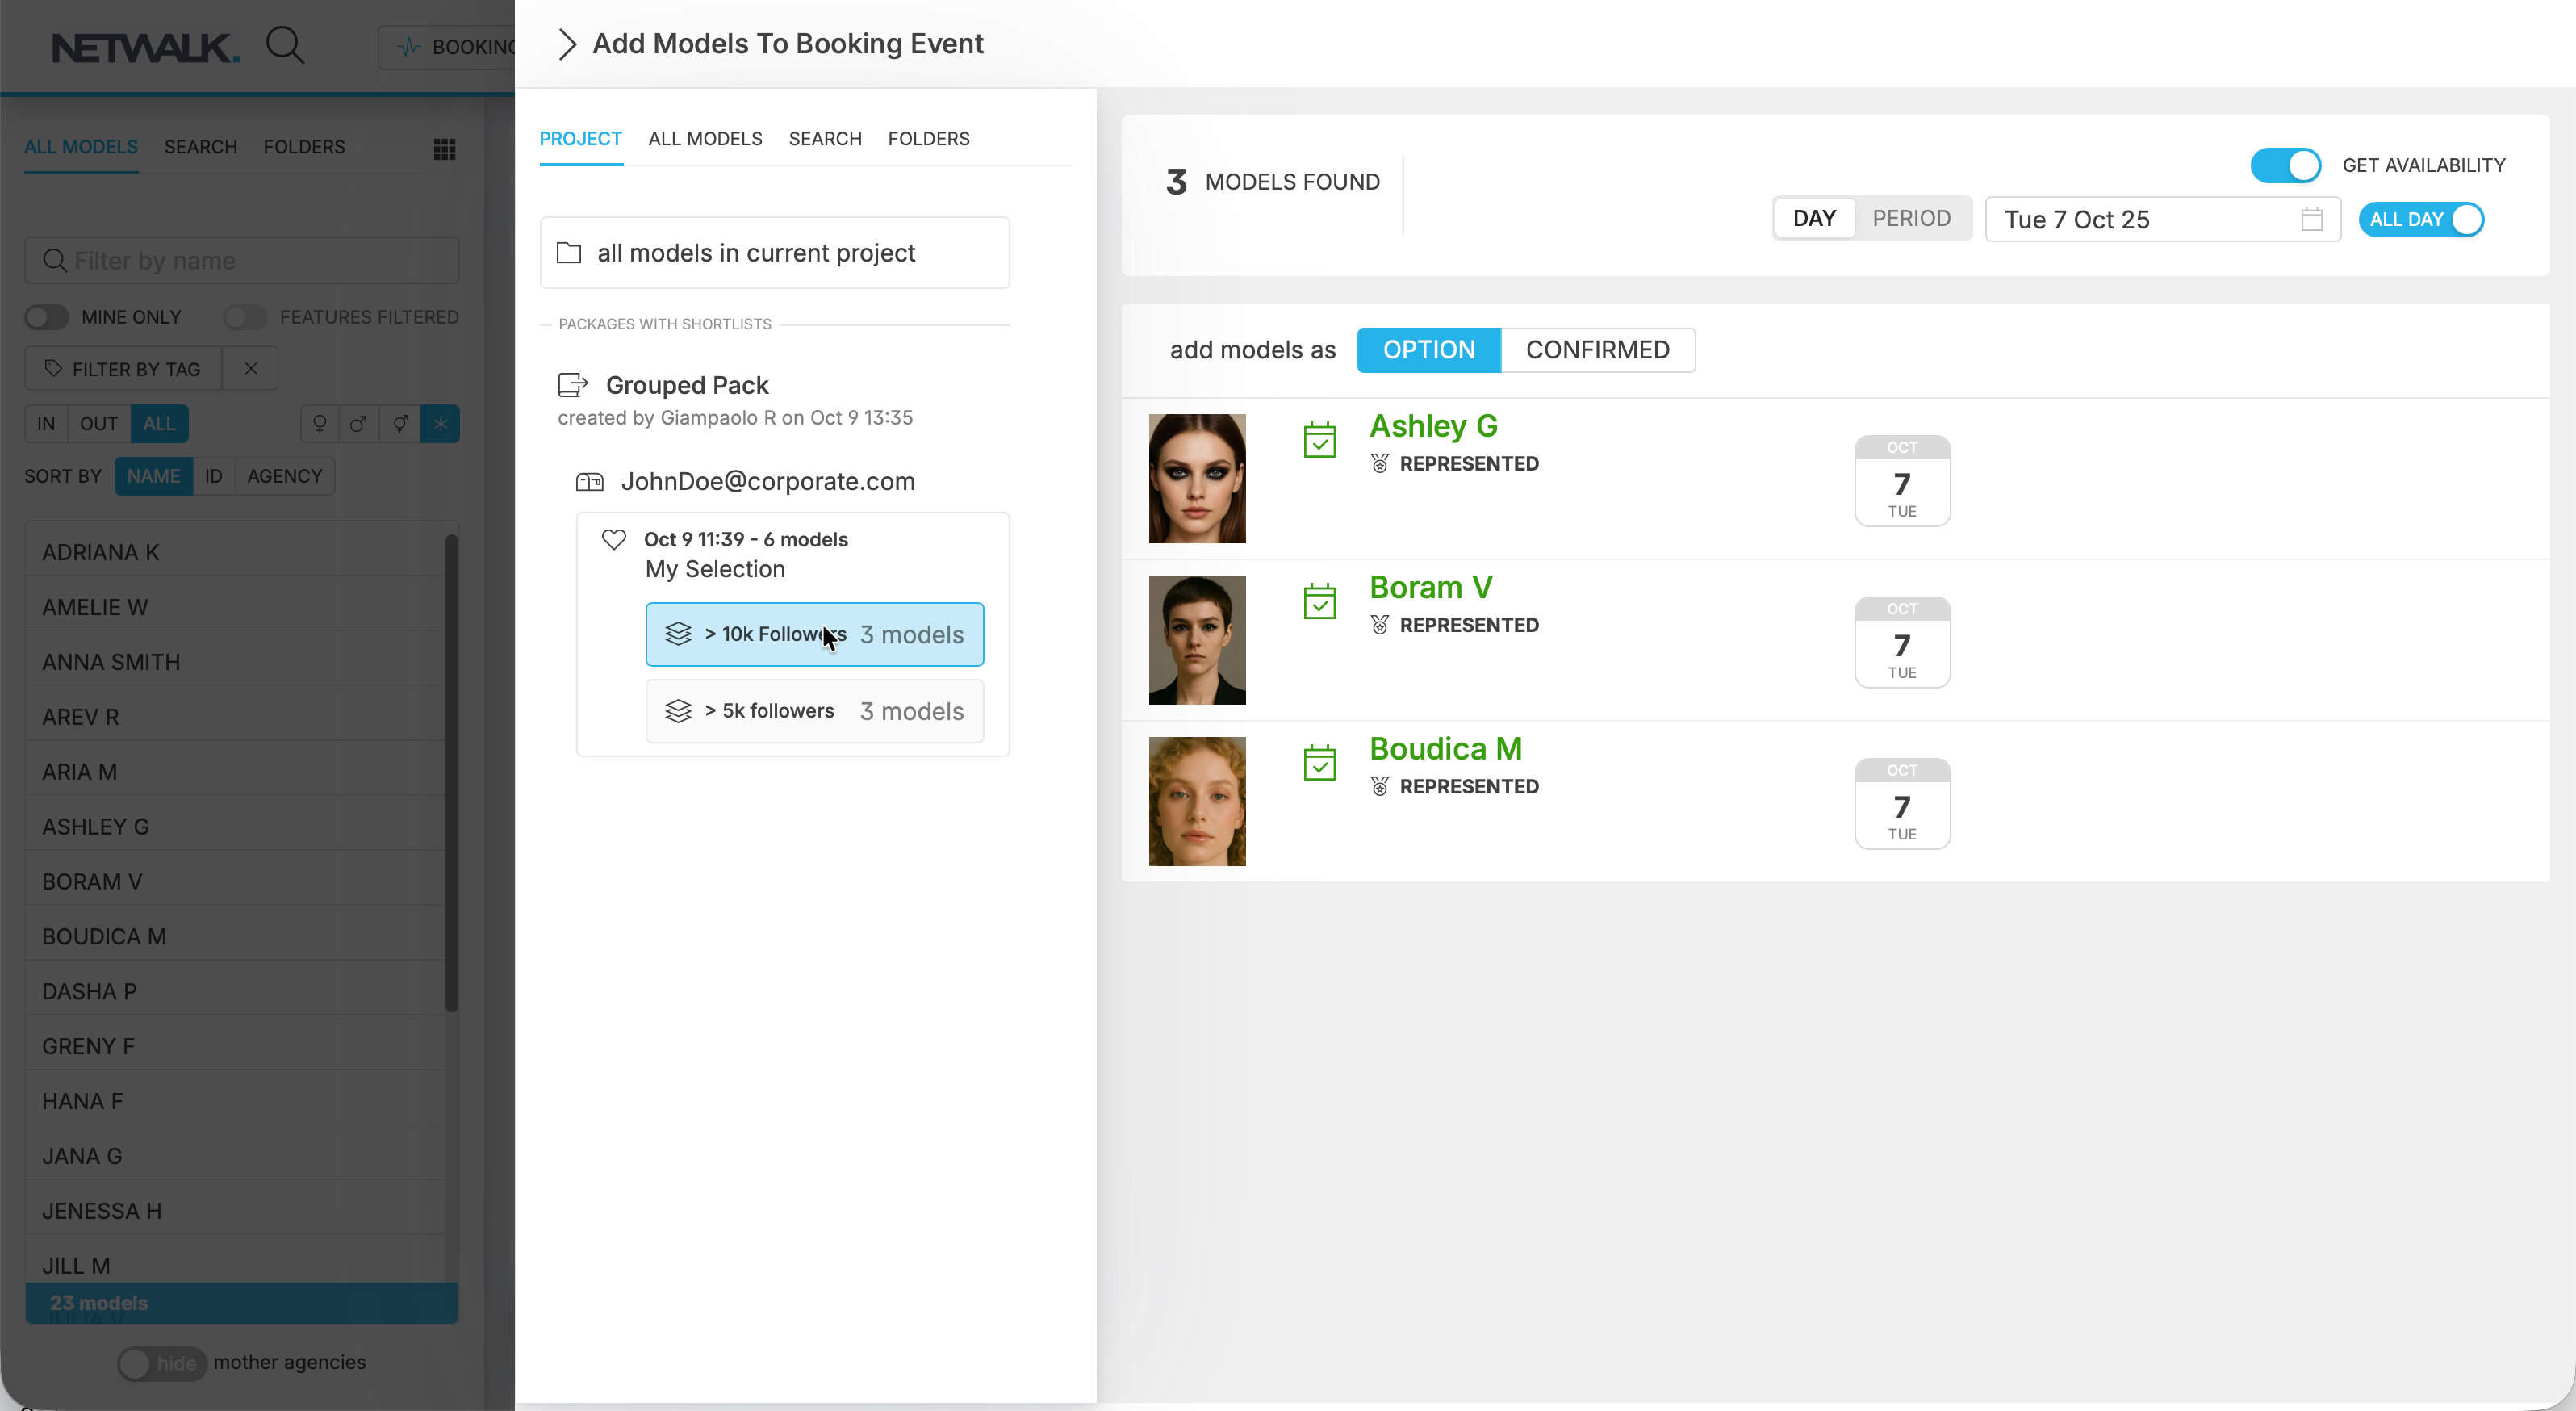The height and width of the screenshot is (1411, 2576).
Task: Click the layers icon on the 5k followers shortlist
Action: tap(678, 711)
